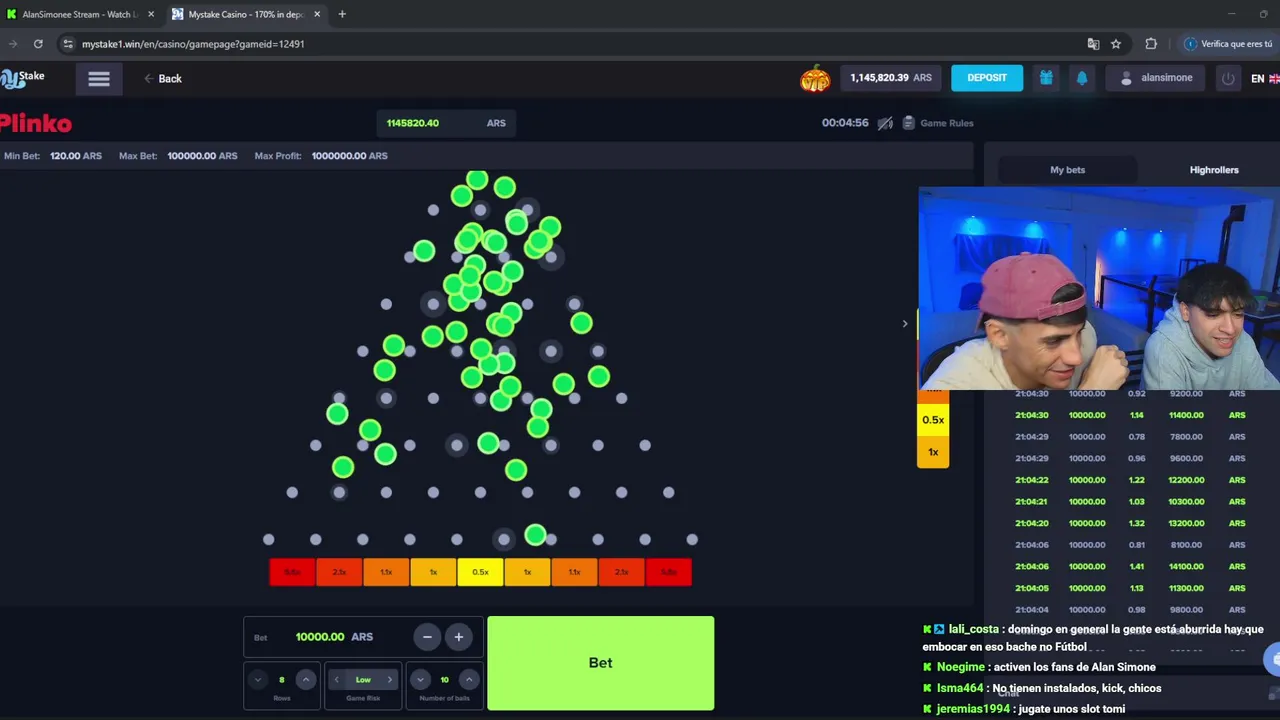The image size is (1280, 720).
Task: Reload the page
Action: click(38, 44)
